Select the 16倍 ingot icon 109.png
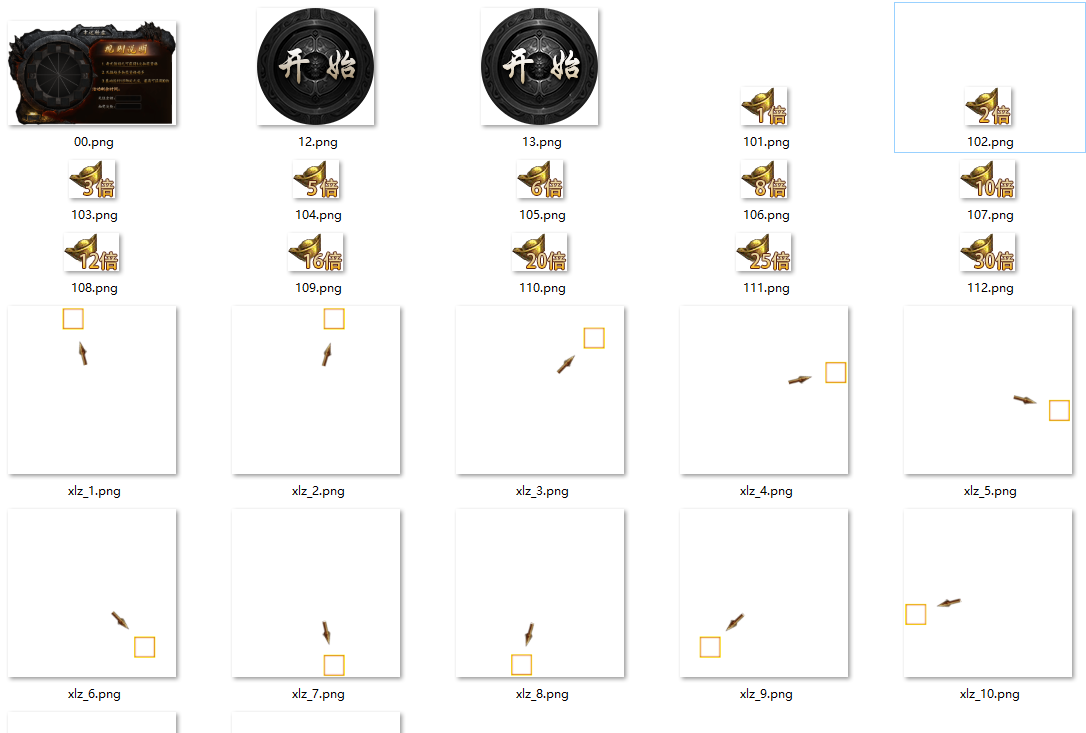 [x=316, y=252]
